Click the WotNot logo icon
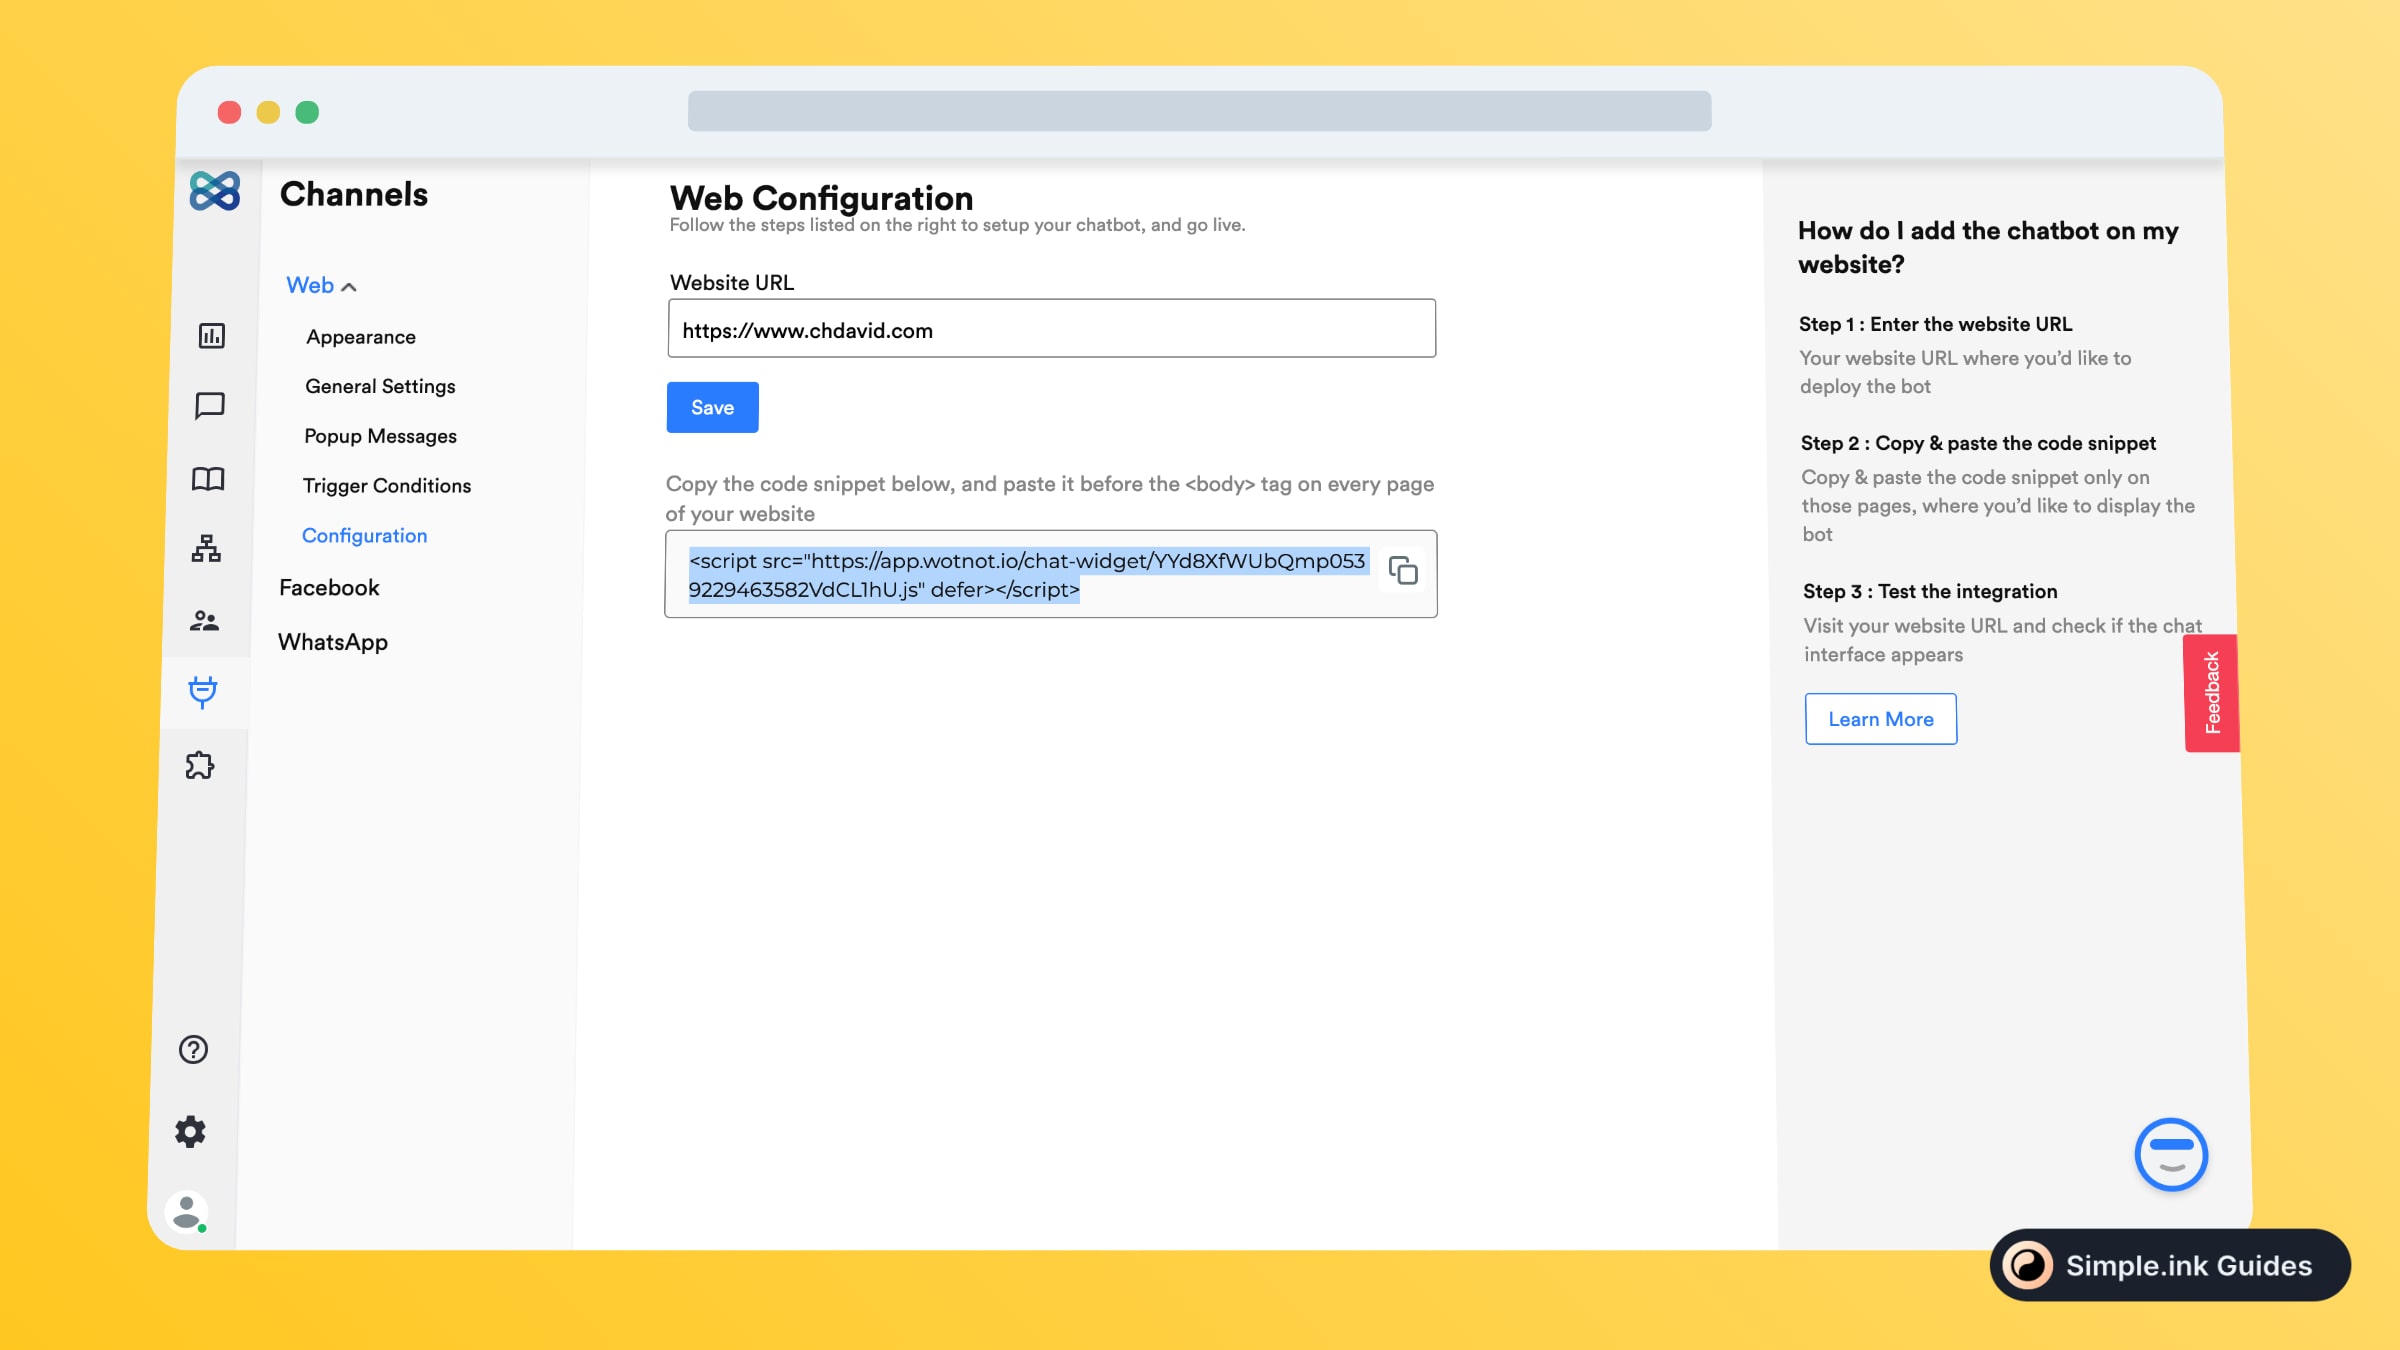The width and height of the screenshot is (2400, 1350). (215, 190)
